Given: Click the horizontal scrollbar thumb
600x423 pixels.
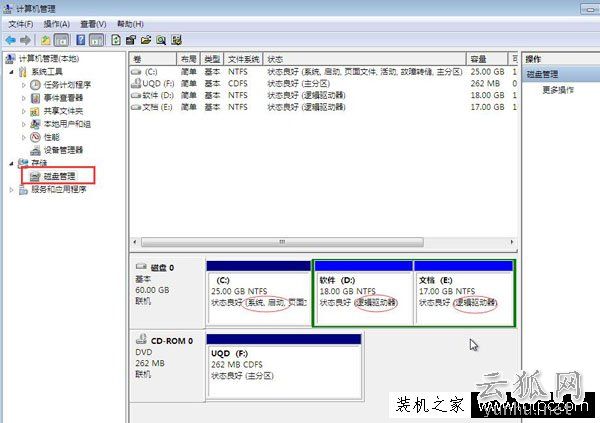Looking at the screenshot, I should [x=282, y=242].
